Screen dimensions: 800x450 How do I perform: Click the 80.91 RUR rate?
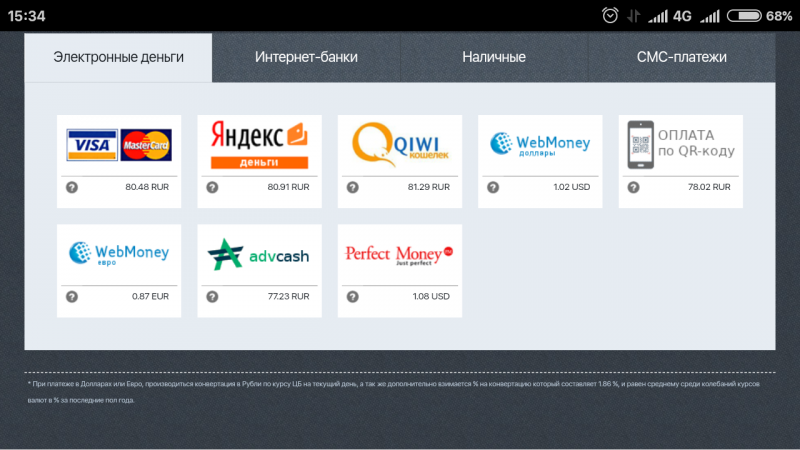coord(288,187)
